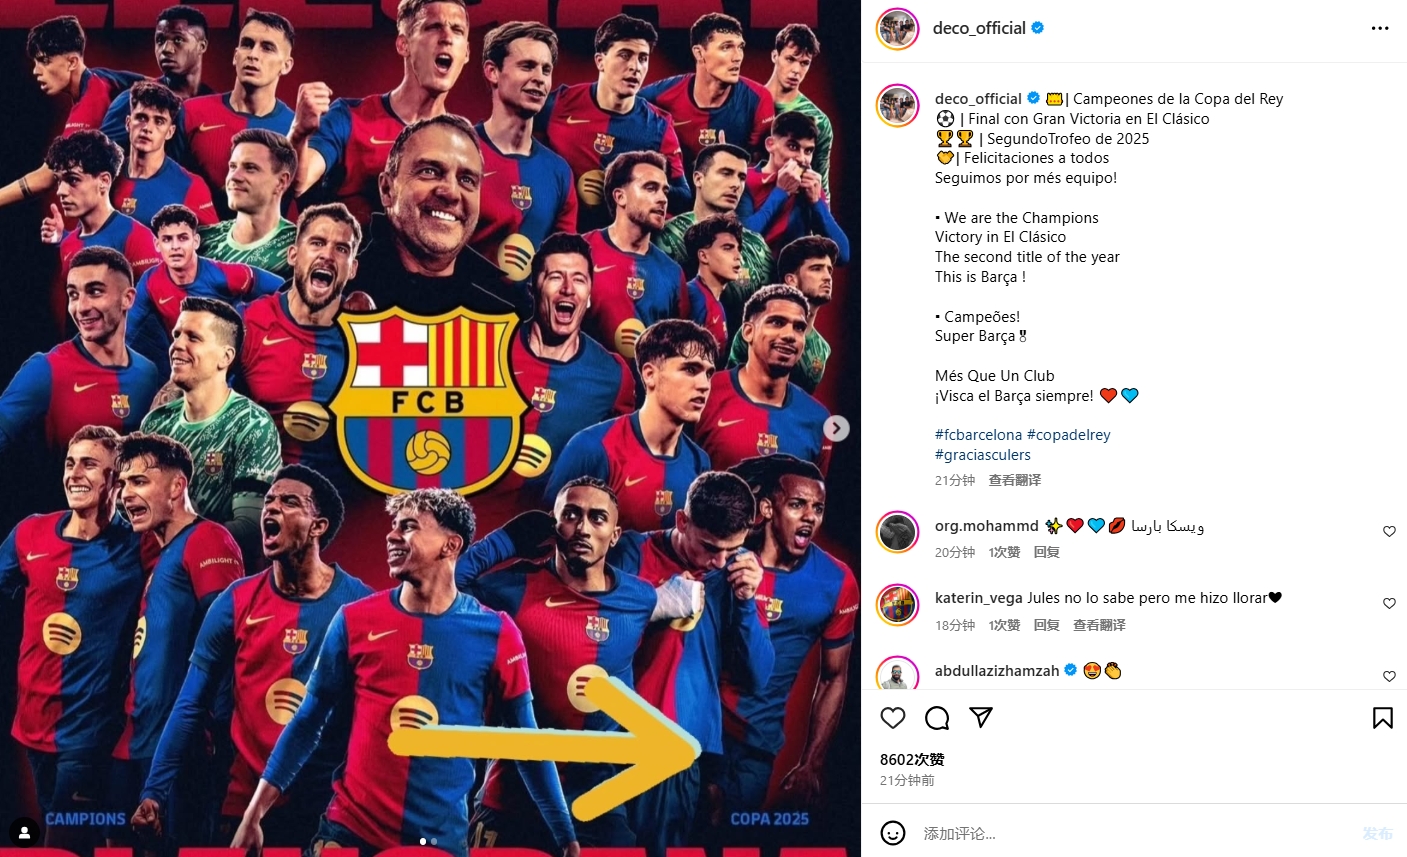Like katerin_vega's comment
Screen dimensions: 1407x857
coord(1389,603)
